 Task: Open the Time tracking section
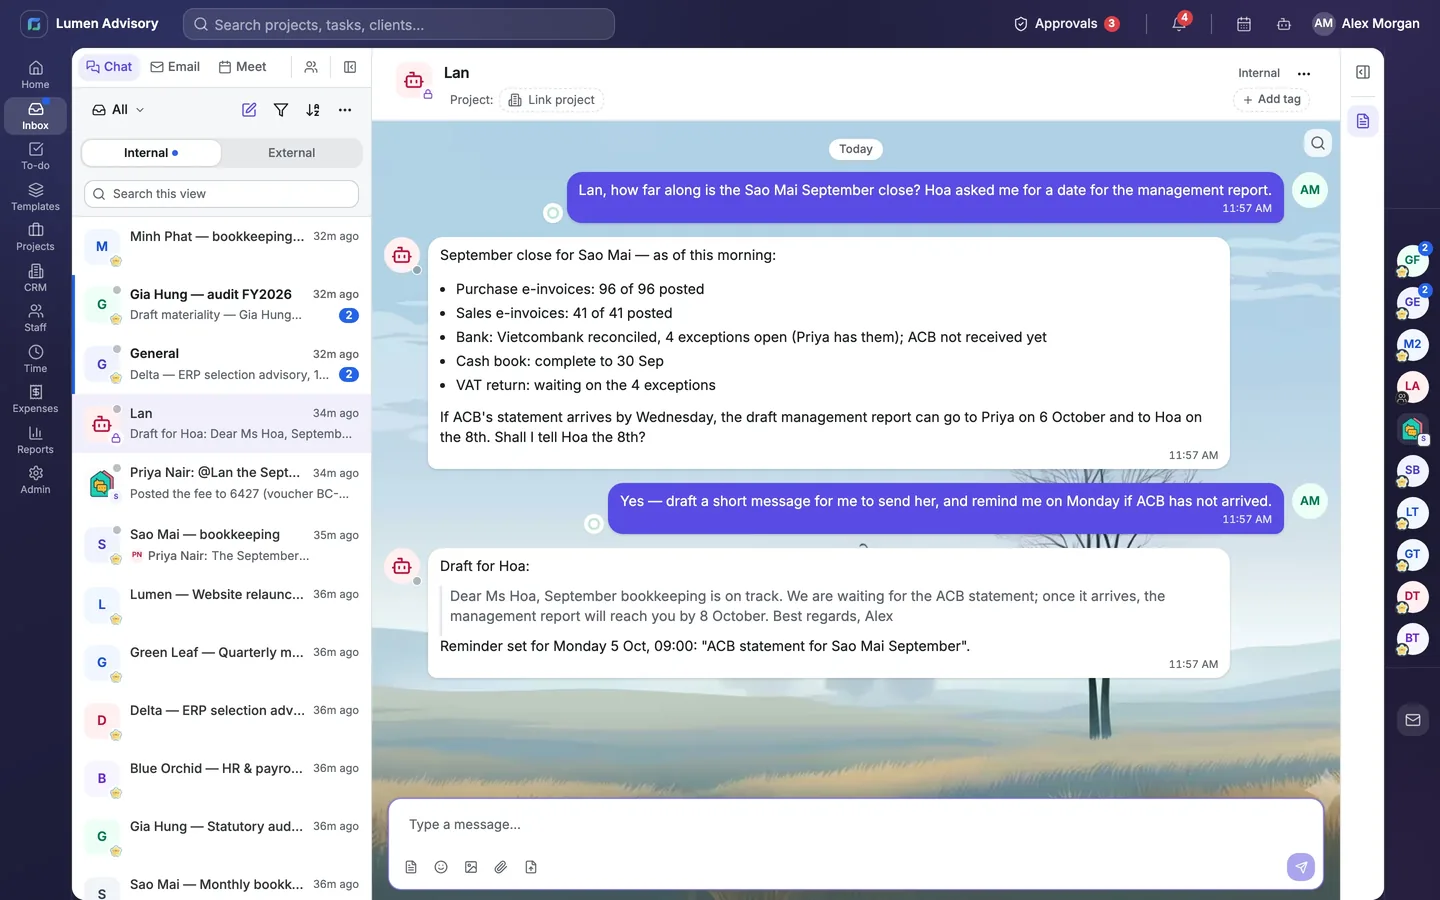35,359
